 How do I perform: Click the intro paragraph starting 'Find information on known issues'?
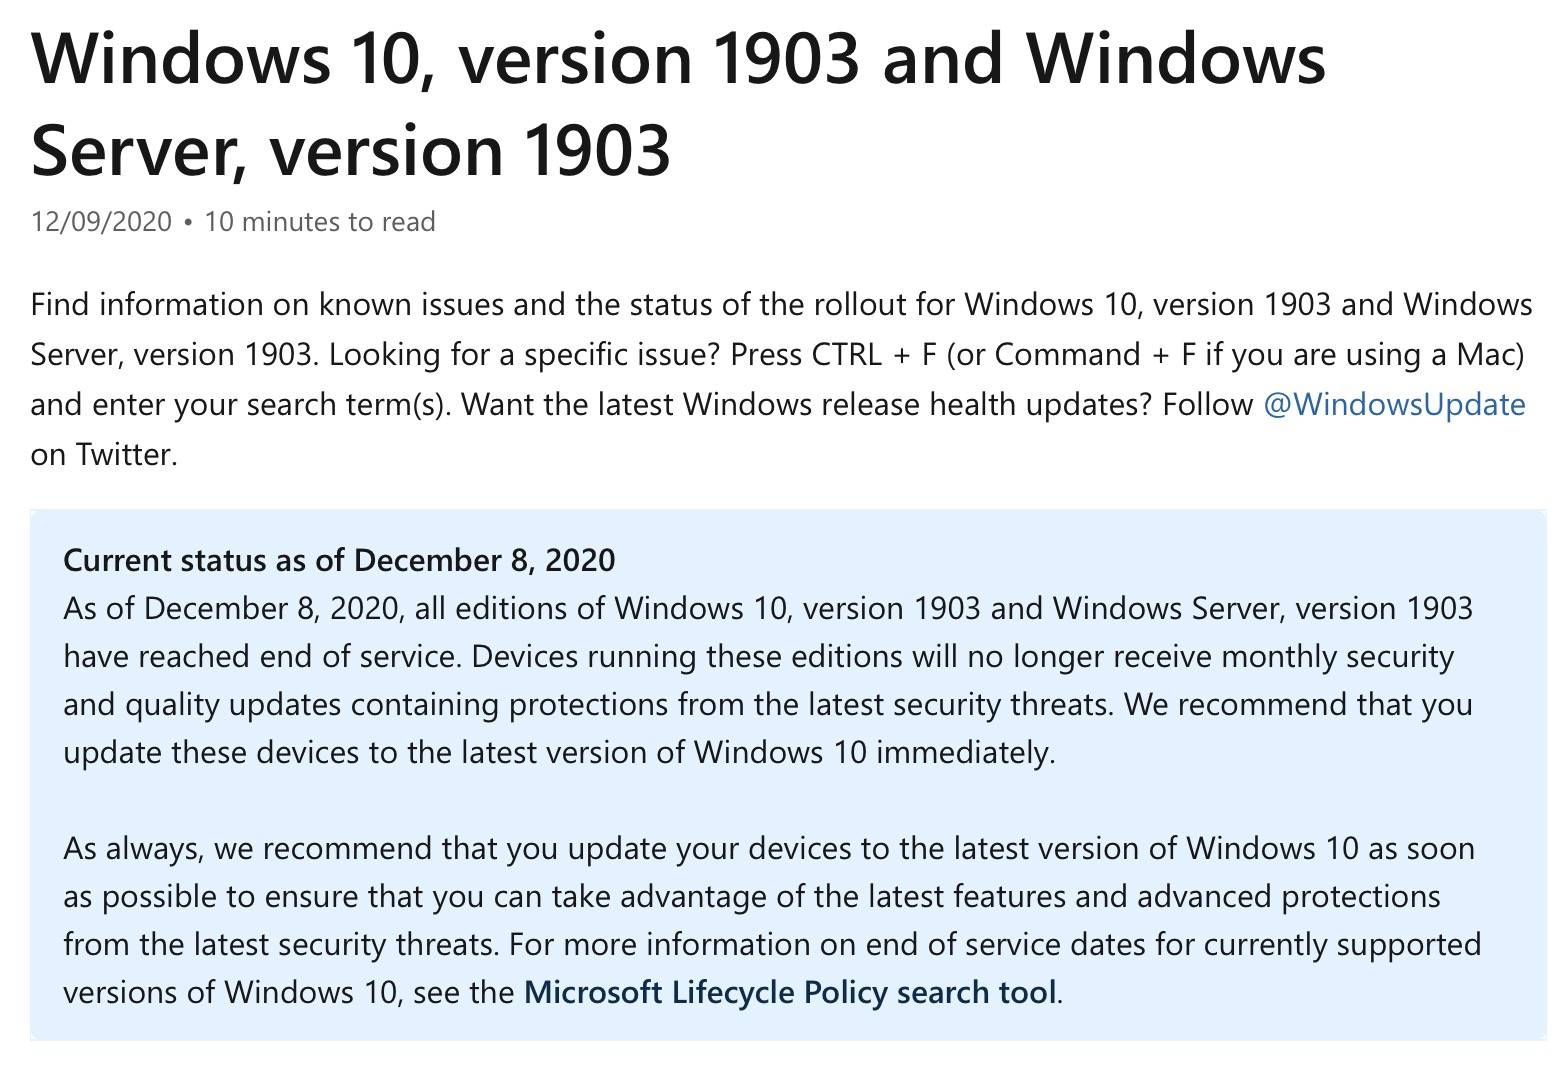tap(781, 379)
